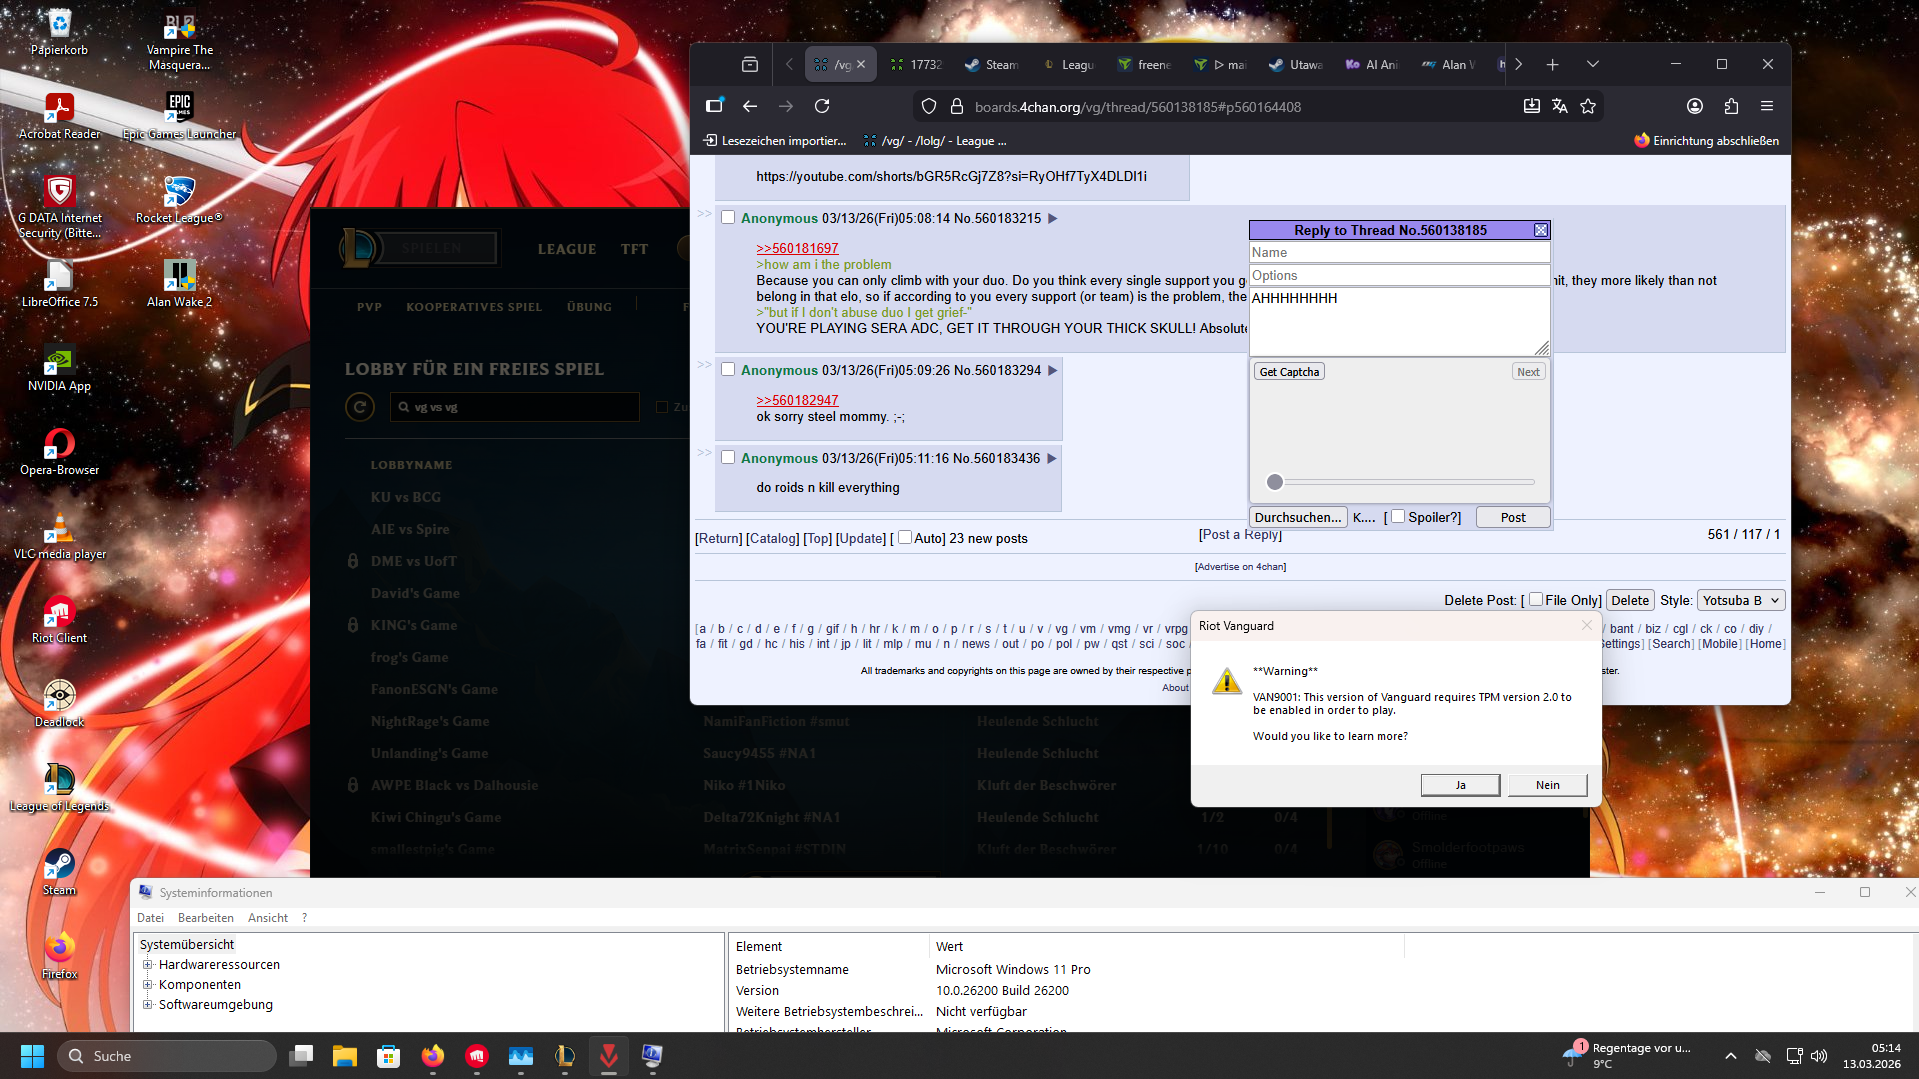Open the Firefox account profile icon

pyautogui.click(x=1695, y=106)
